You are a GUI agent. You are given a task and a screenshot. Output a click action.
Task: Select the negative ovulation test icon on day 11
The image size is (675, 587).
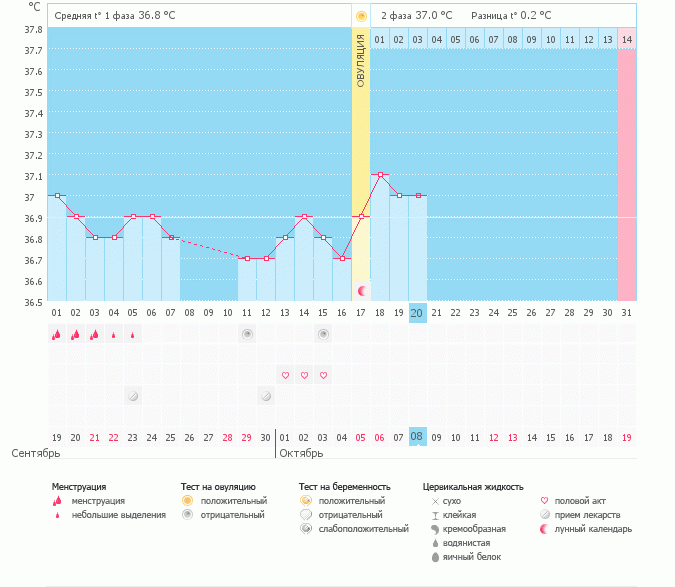246,334
